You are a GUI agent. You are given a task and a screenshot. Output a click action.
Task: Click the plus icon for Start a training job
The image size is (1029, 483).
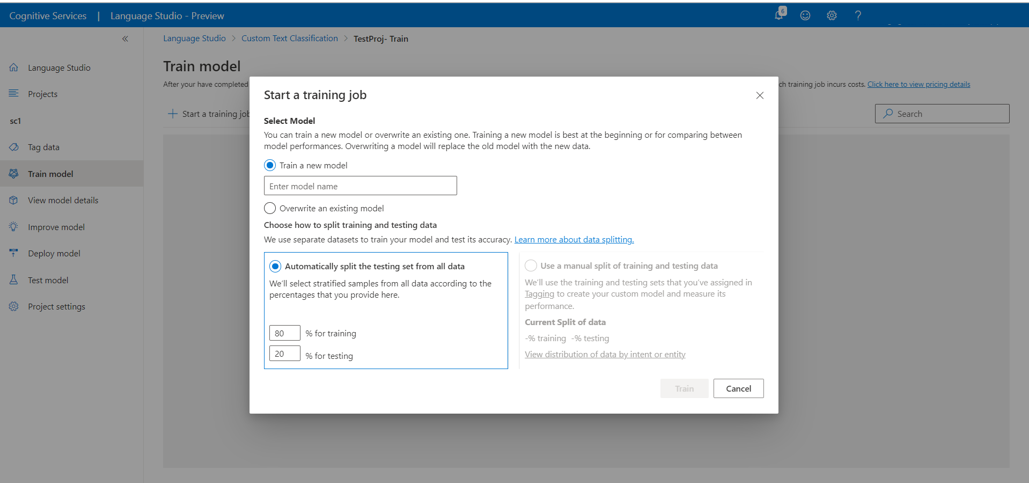click(x=173, y=114)
